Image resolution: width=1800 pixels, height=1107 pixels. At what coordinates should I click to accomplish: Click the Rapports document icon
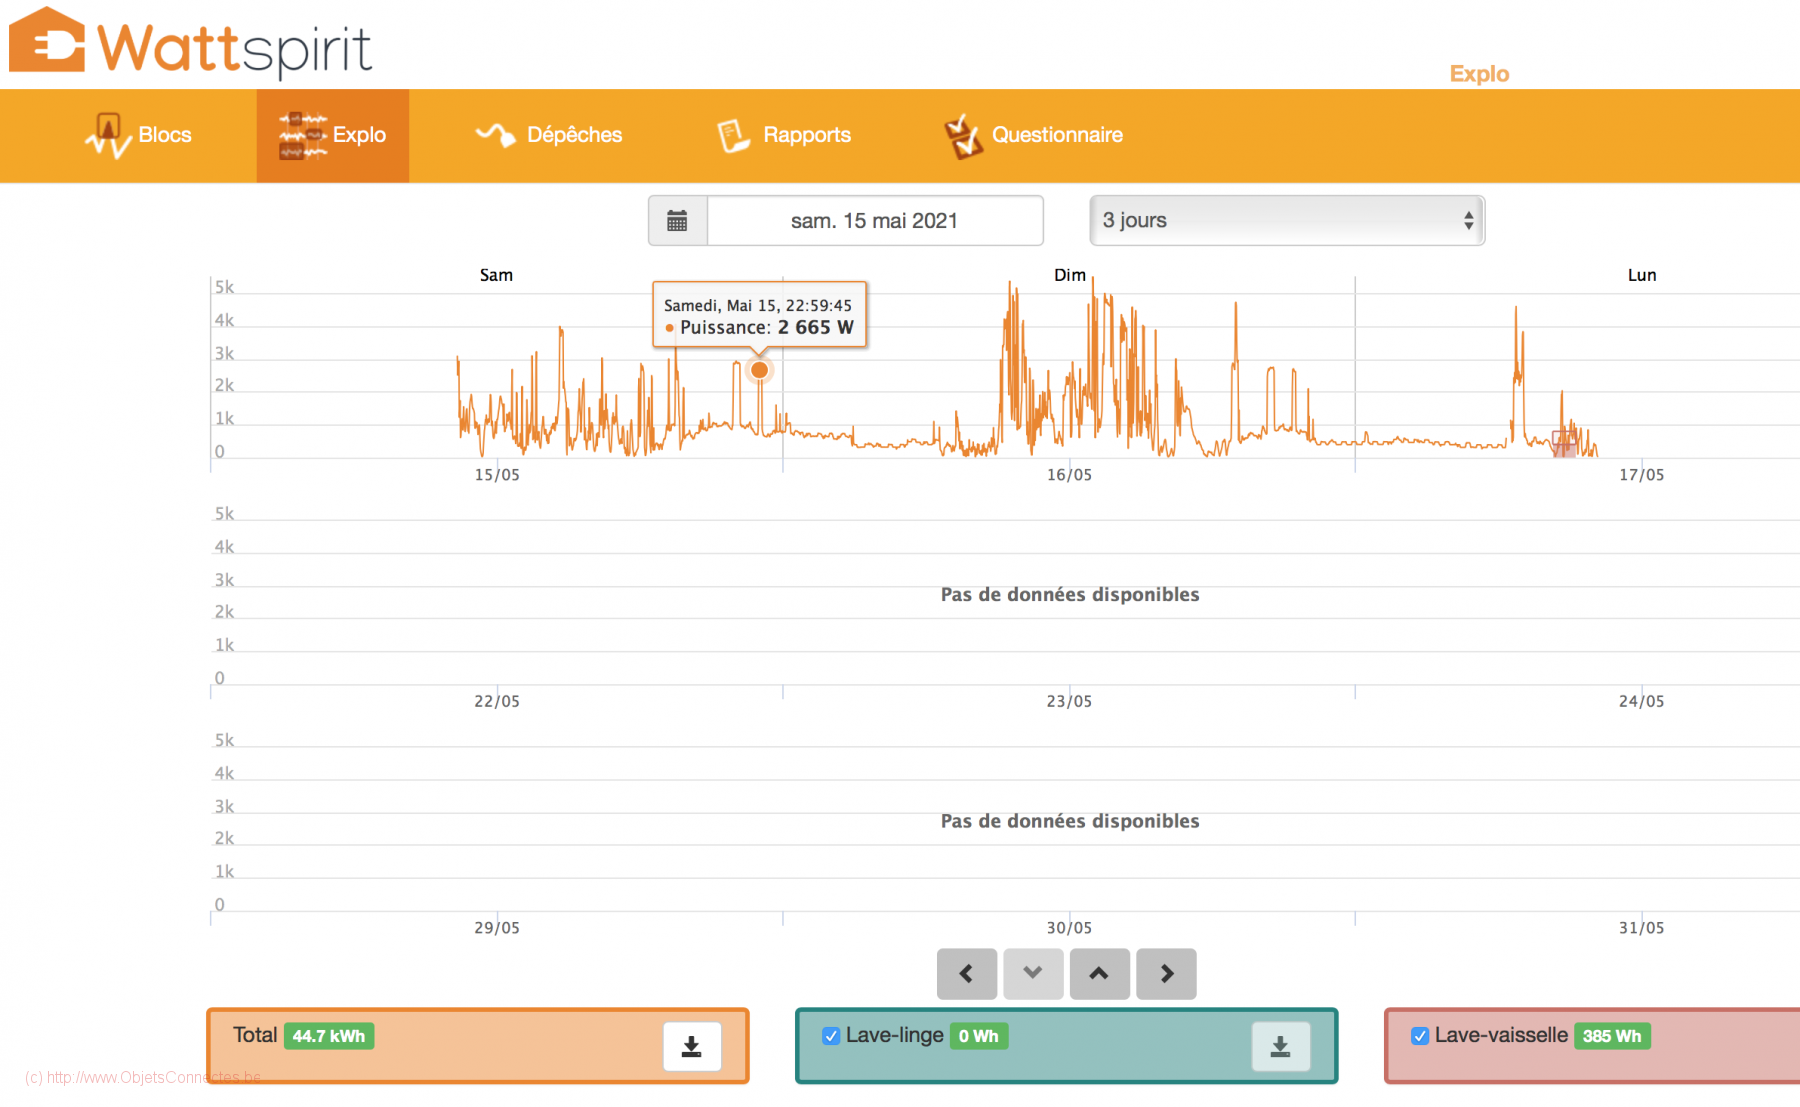click(734, 135)
